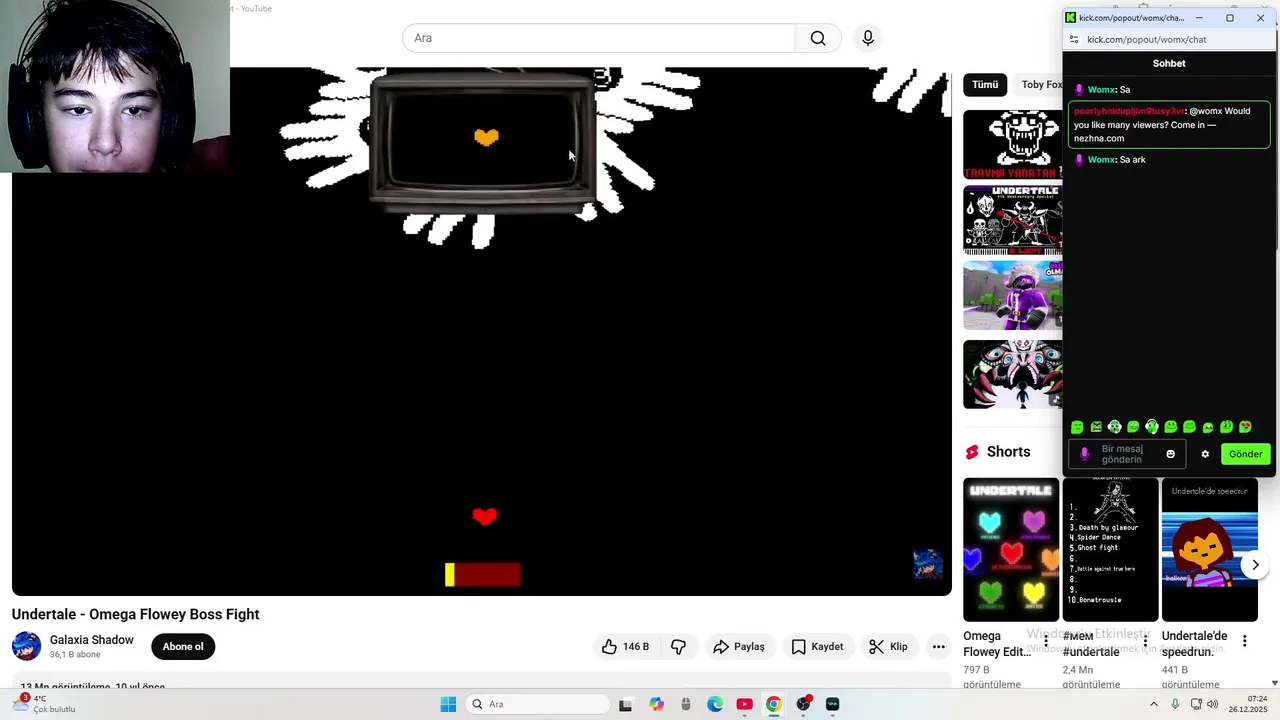The width and height of the screenshot is (1280, 720).
Task: Open the Omega Flowey face video thumbnail
Action: tap(1012, 374)
